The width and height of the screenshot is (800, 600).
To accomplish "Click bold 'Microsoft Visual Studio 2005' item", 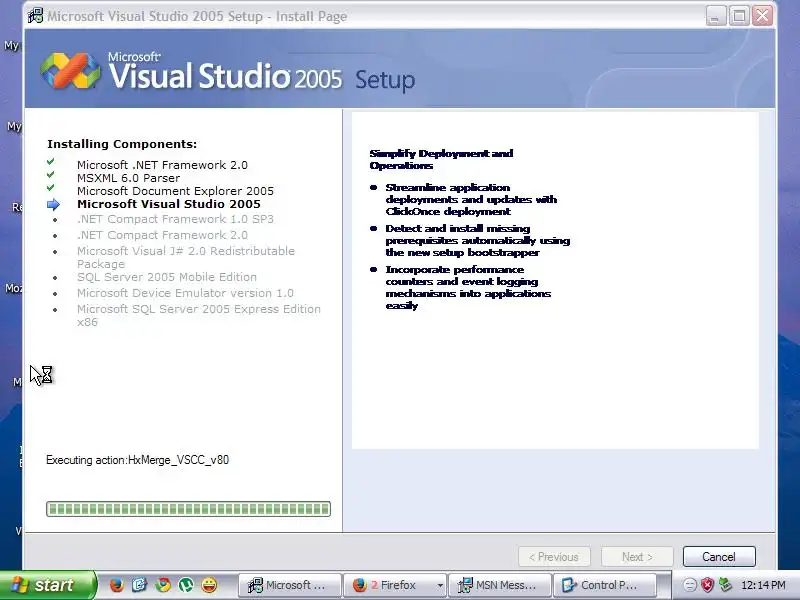I will coord(169,204).
